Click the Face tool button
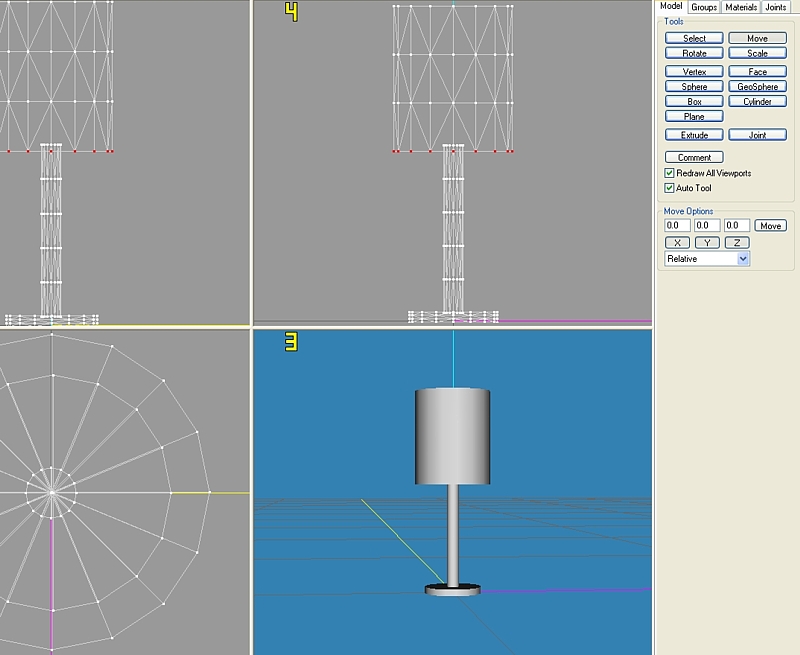 757,72
